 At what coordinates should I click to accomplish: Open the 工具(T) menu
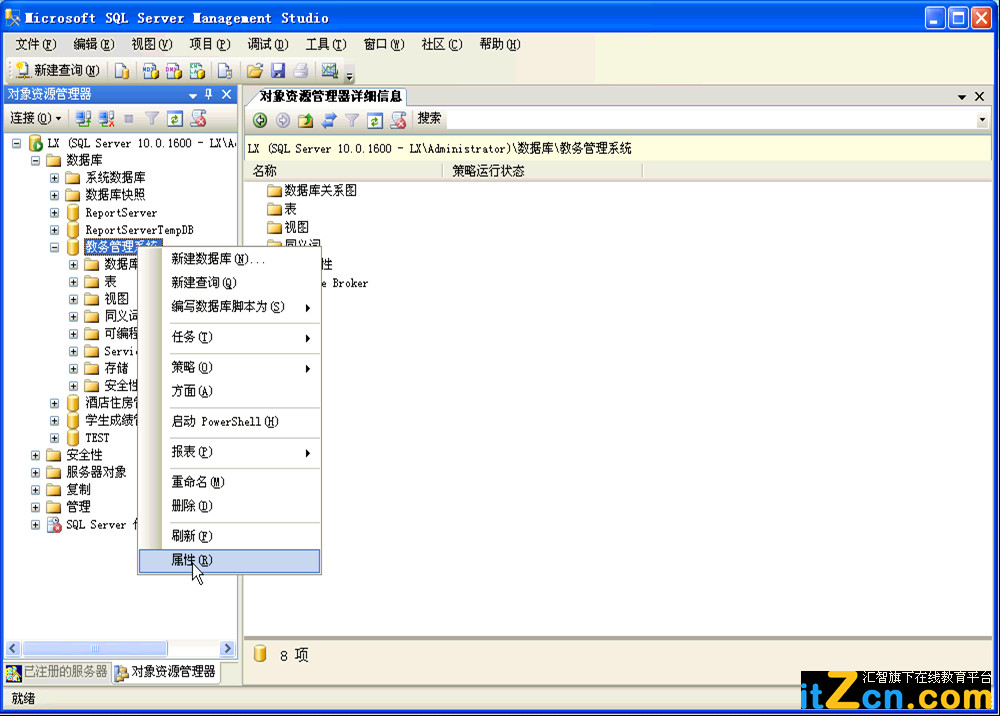(325, 44)
